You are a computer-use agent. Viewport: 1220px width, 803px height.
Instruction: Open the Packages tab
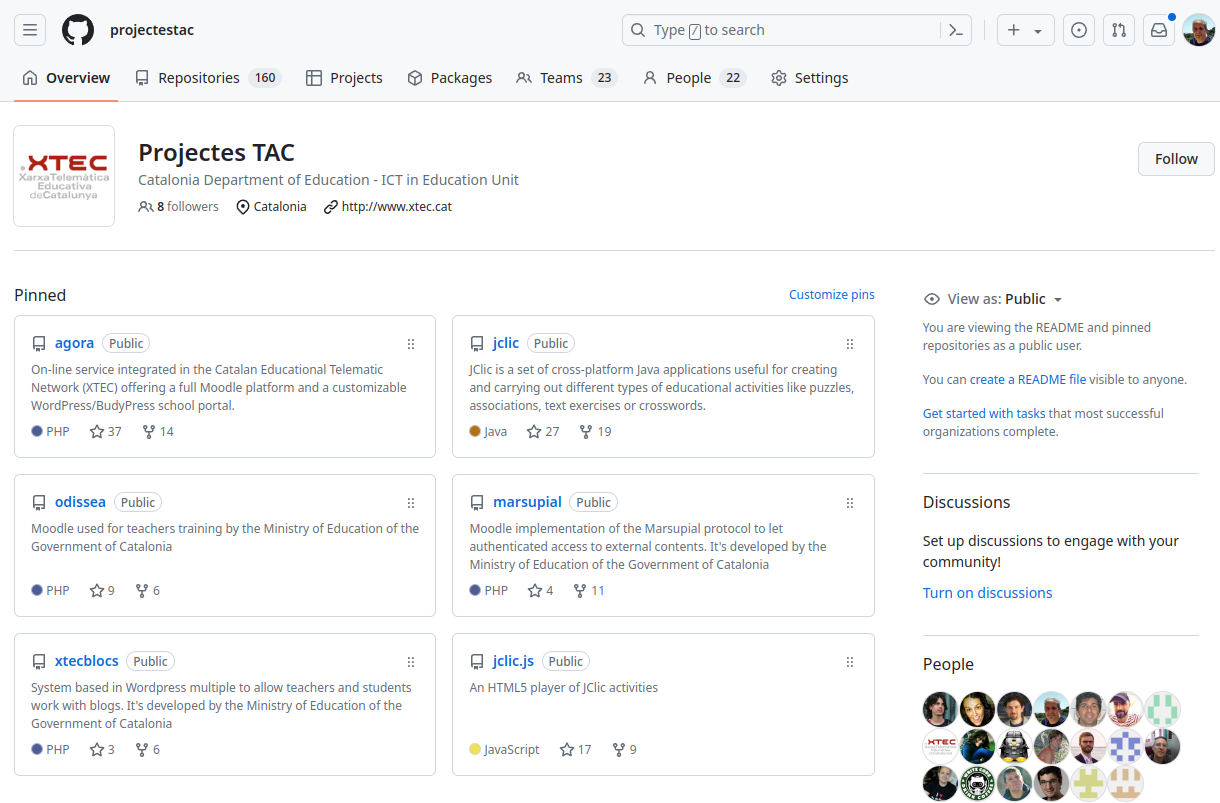450,78
